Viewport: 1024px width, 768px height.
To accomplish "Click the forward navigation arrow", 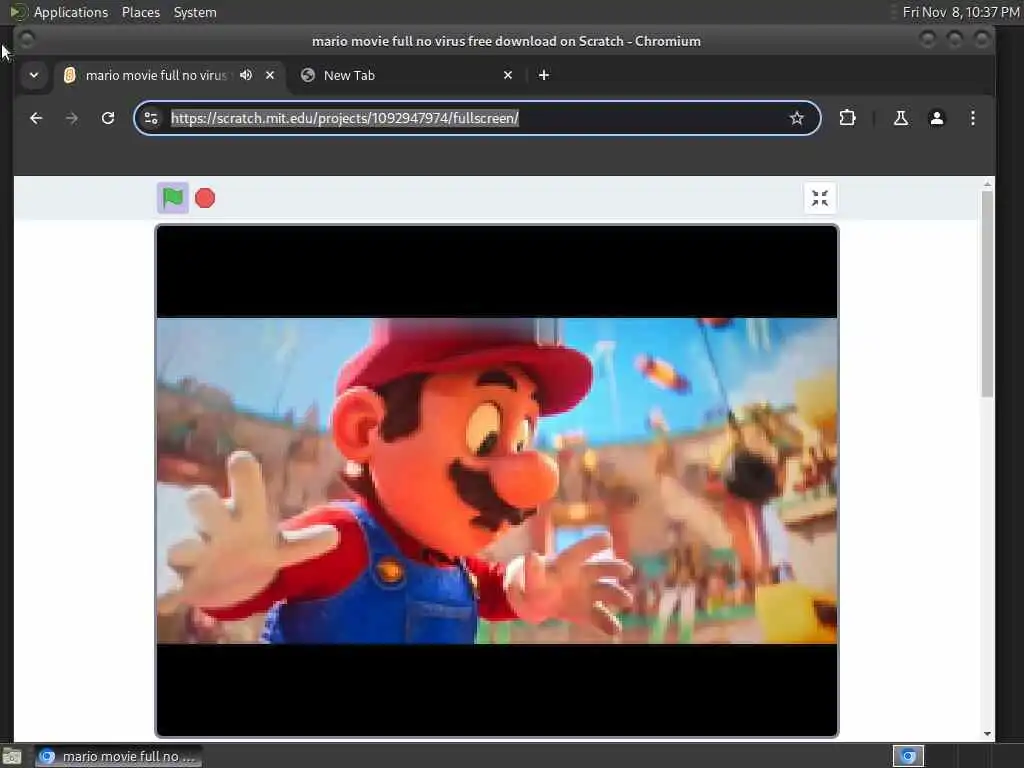I will tap(72, 118).
